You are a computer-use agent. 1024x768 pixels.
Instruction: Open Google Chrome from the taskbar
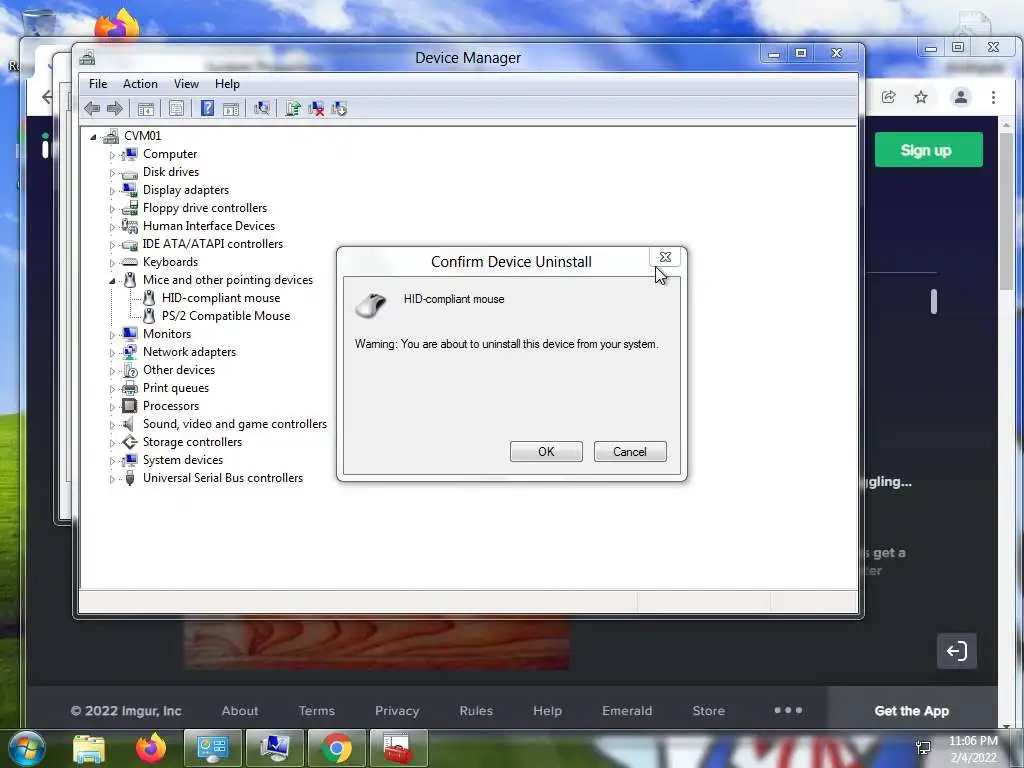click(336, 748)
